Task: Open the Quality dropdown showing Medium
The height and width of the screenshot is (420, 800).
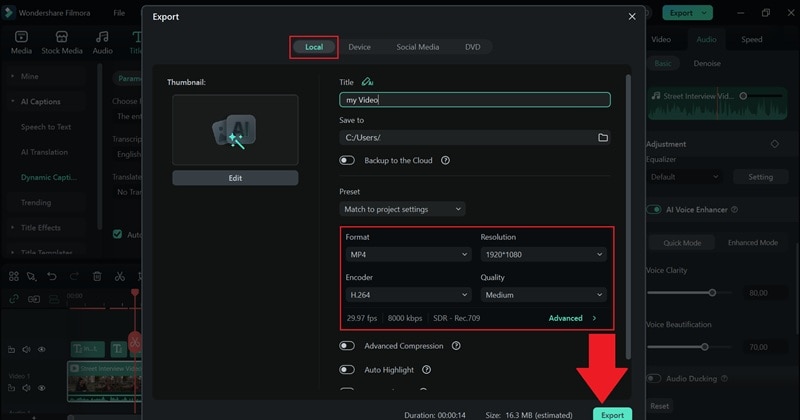Action: 543,294
